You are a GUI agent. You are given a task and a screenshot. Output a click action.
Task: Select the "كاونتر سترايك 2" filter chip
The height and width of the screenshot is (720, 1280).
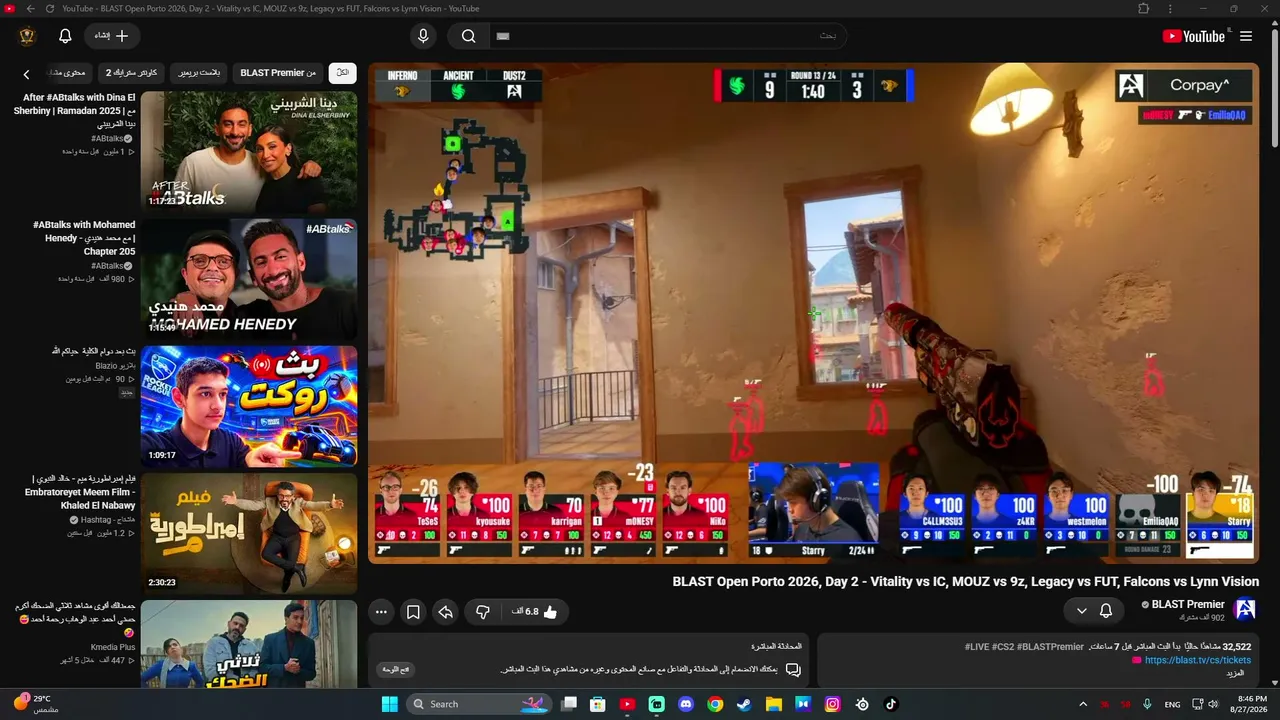click(132, 73)
